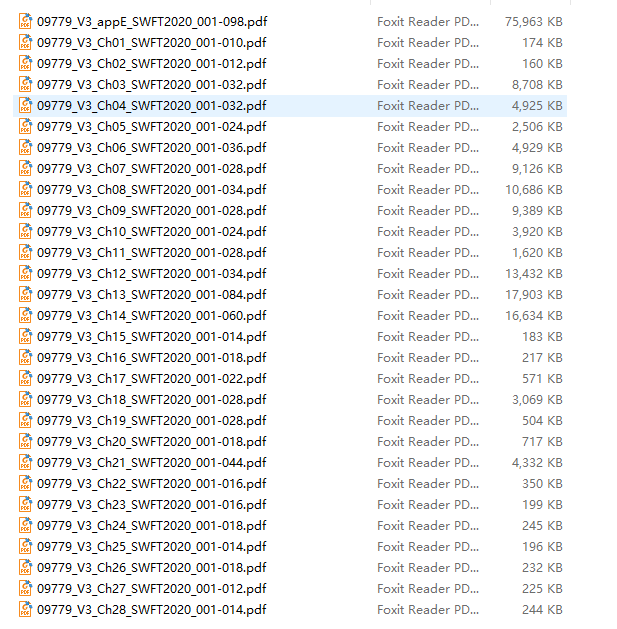Select the 13,432 KB size cell
This screenshot has width=617, height=629.
coord(534,274)
